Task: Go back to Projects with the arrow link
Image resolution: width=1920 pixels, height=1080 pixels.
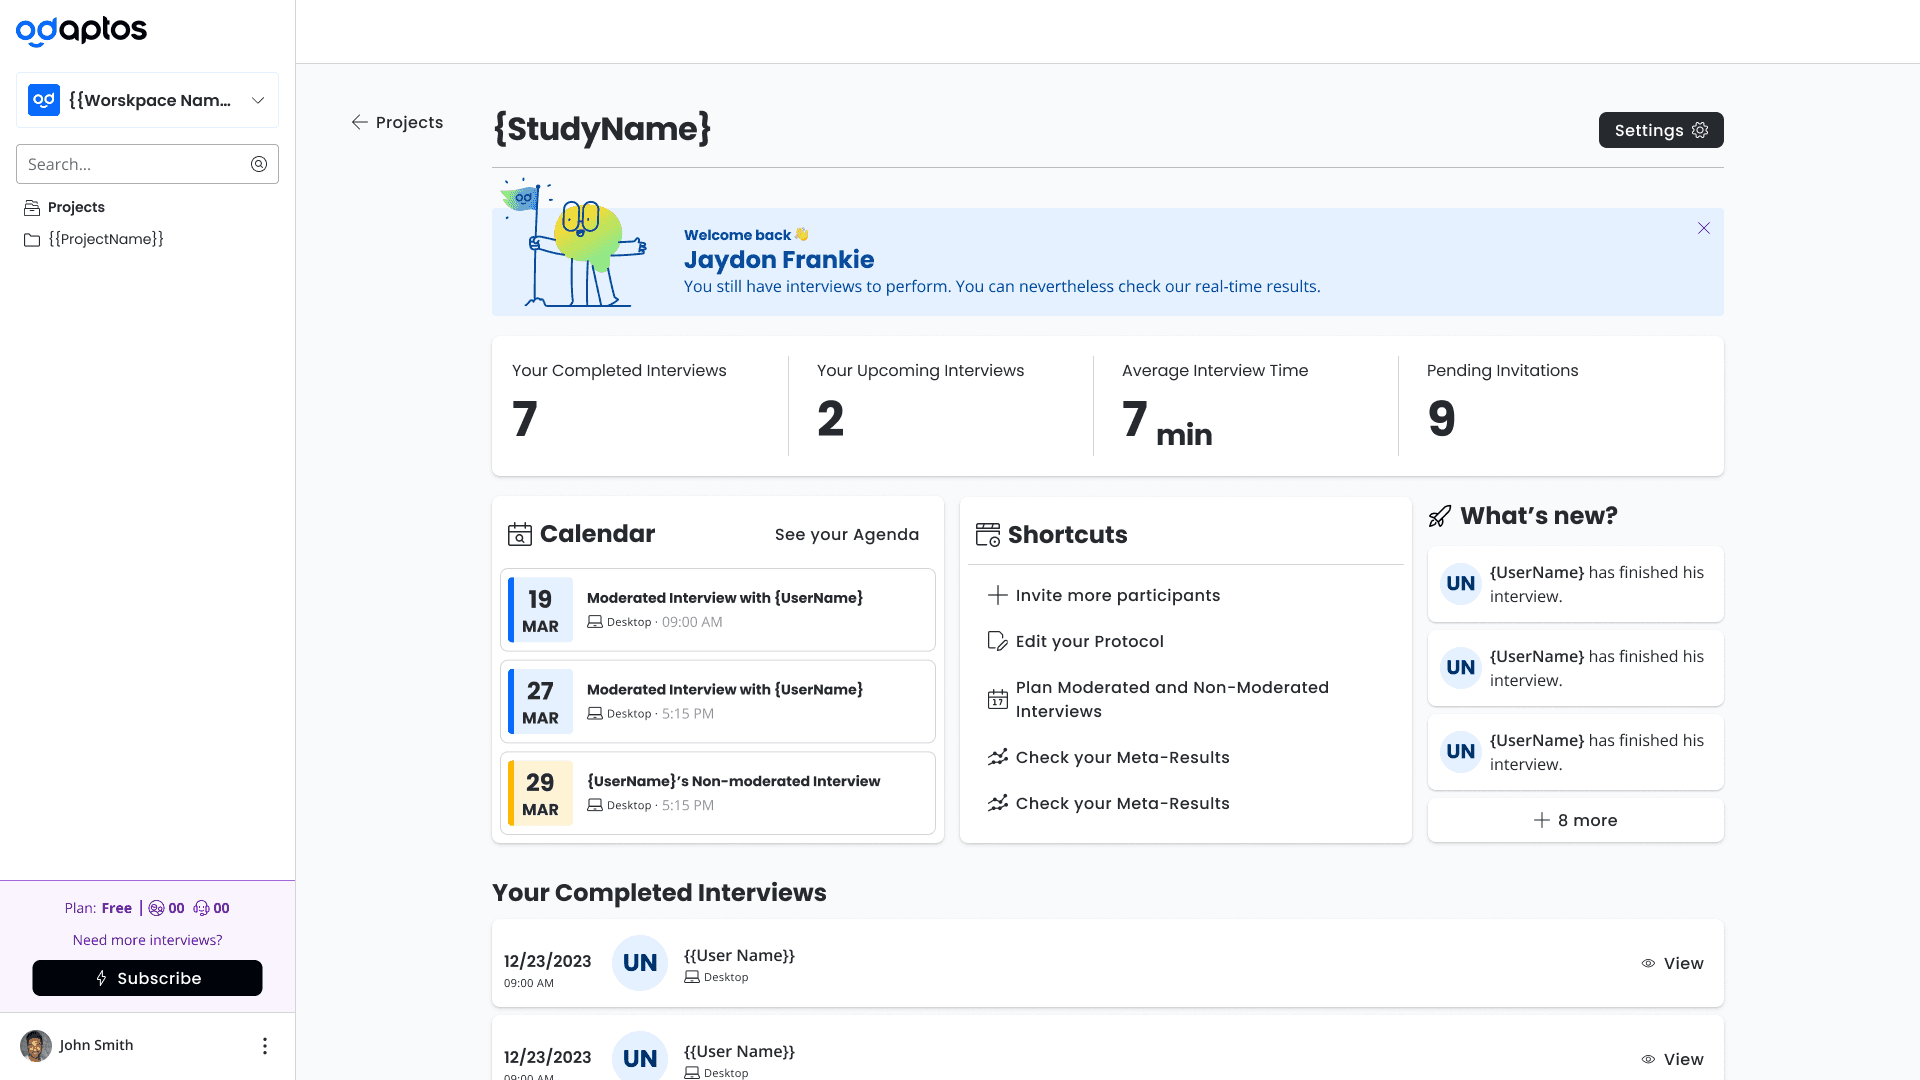Action: click(397, 122)
